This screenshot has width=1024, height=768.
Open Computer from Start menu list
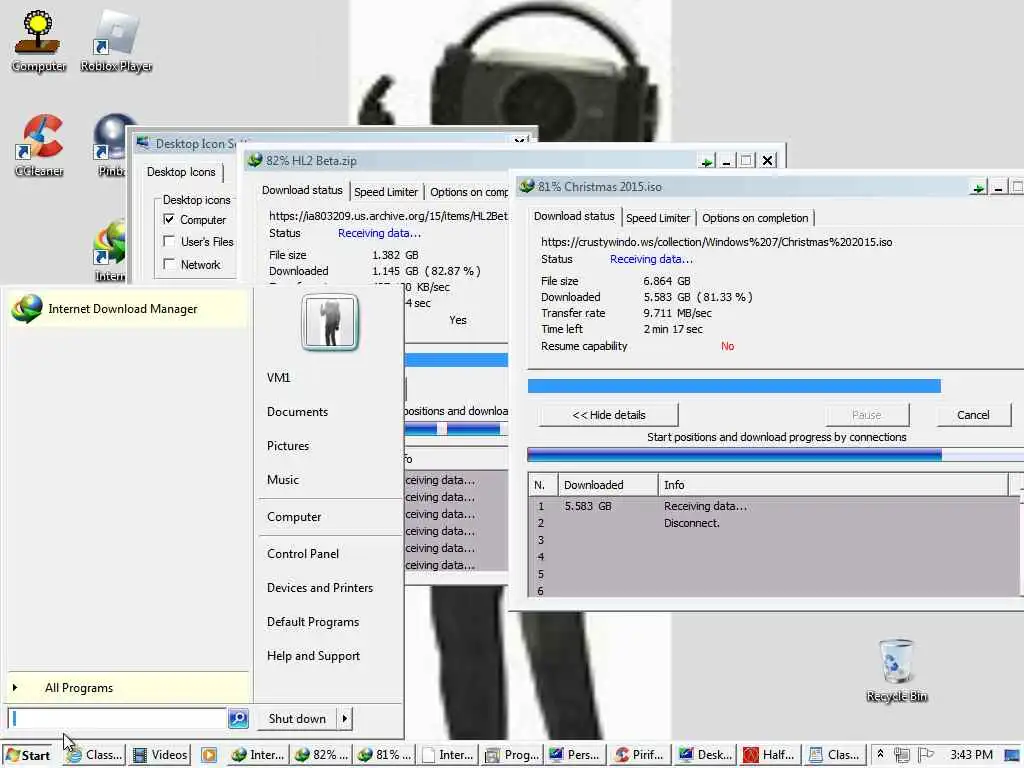point(294,517)
